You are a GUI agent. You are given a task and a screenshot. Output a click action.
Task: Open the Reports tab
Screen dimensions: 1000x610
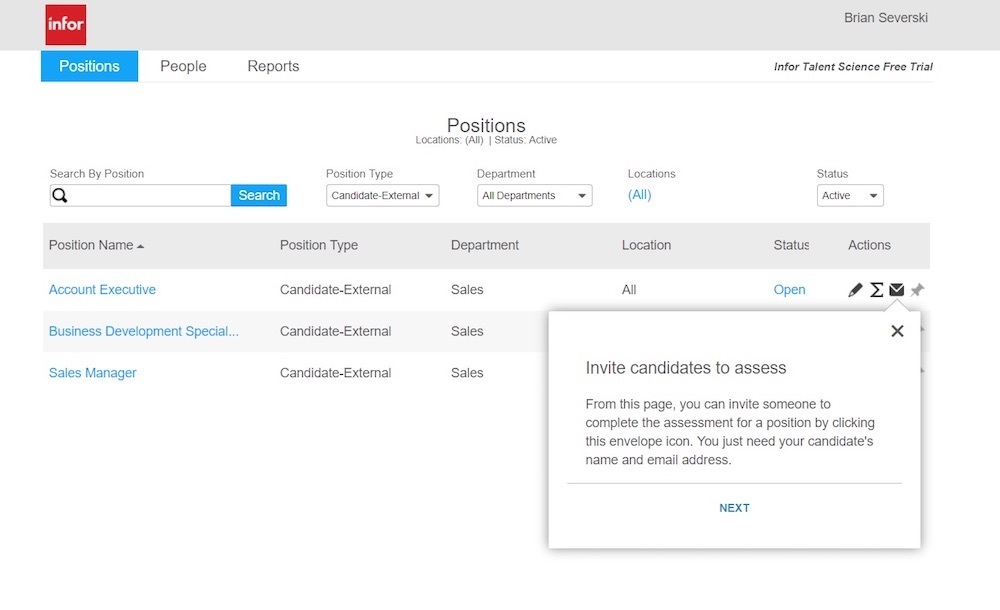(x=272, y=66)
